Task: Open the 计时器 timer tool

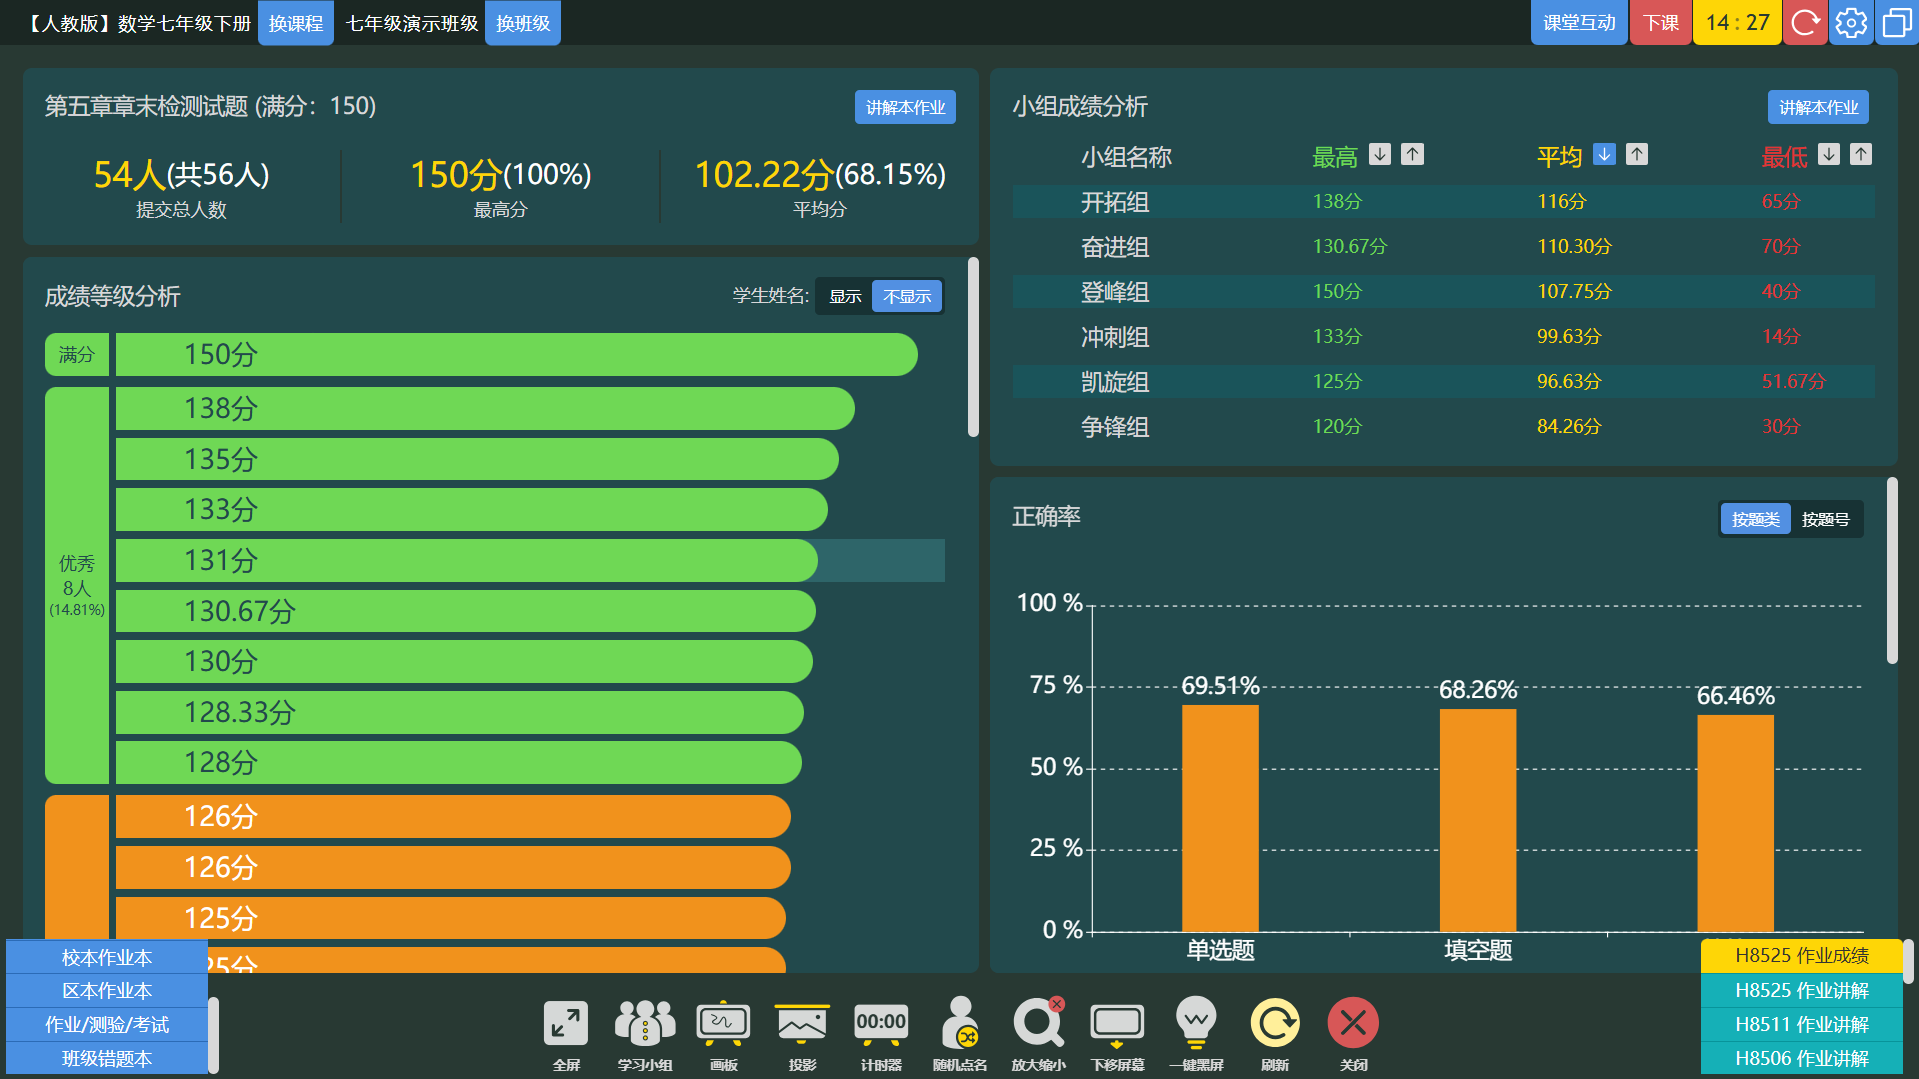Action: [881, 1025]
